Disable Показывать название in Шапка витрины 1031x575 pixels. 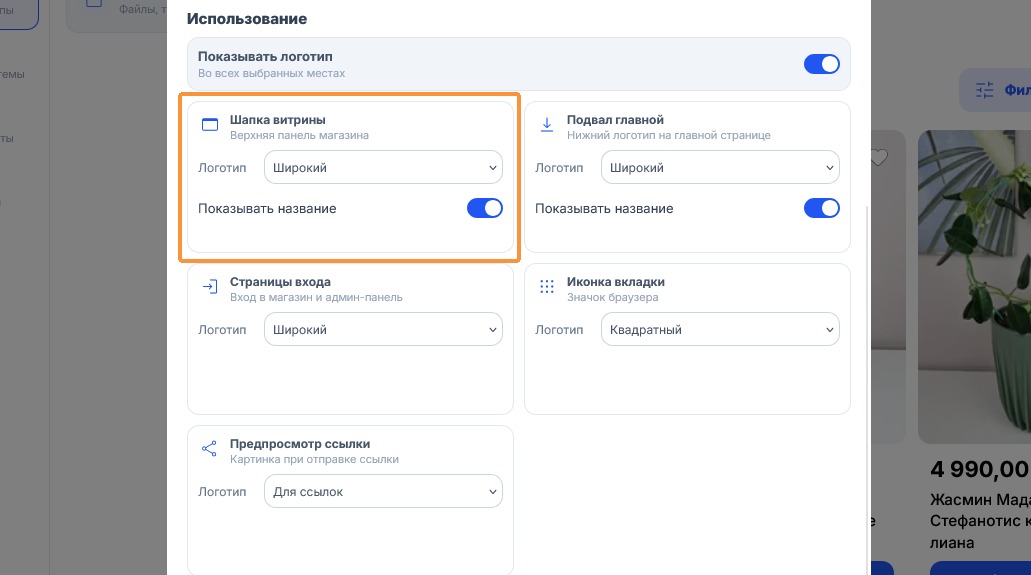pyautogui.click(x=485, y=208)
